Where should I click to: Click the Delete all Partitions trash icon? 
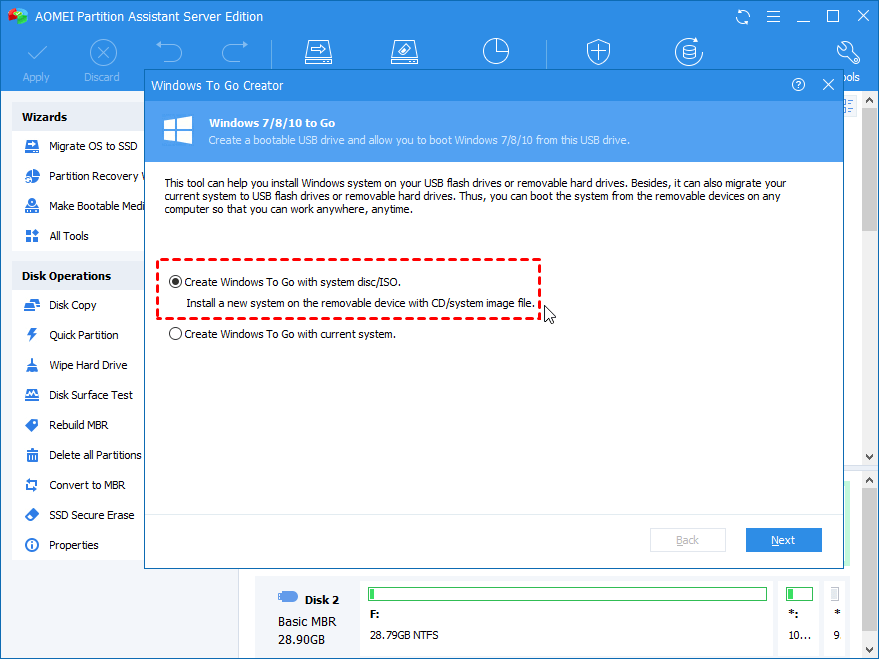pos(32,455)
